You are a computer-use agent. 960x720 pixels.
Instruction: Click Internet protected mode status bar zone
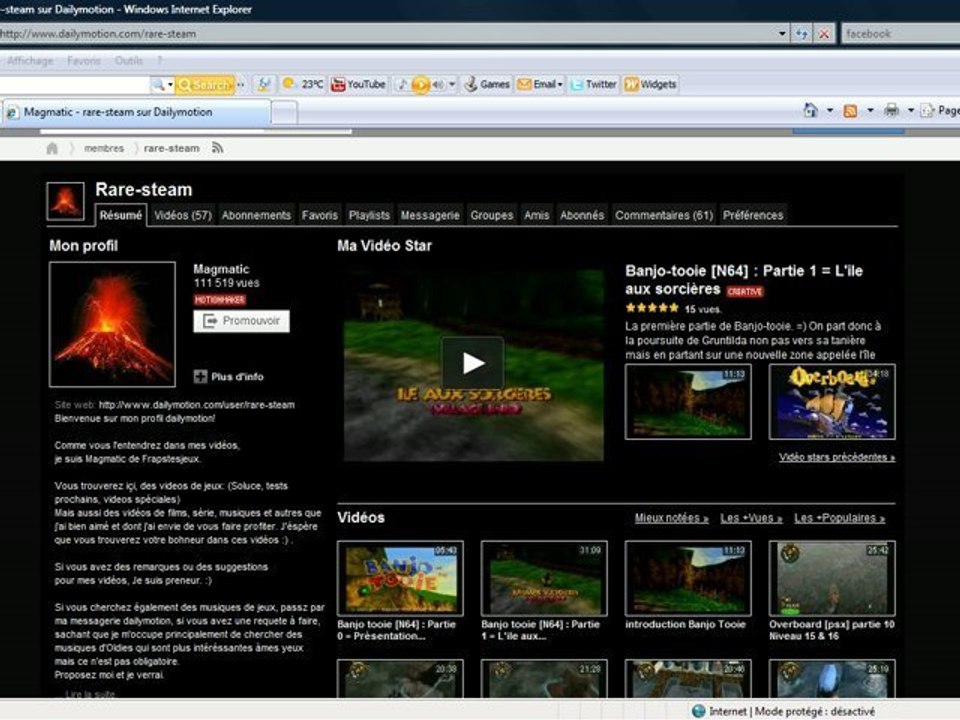click(783, 711)
